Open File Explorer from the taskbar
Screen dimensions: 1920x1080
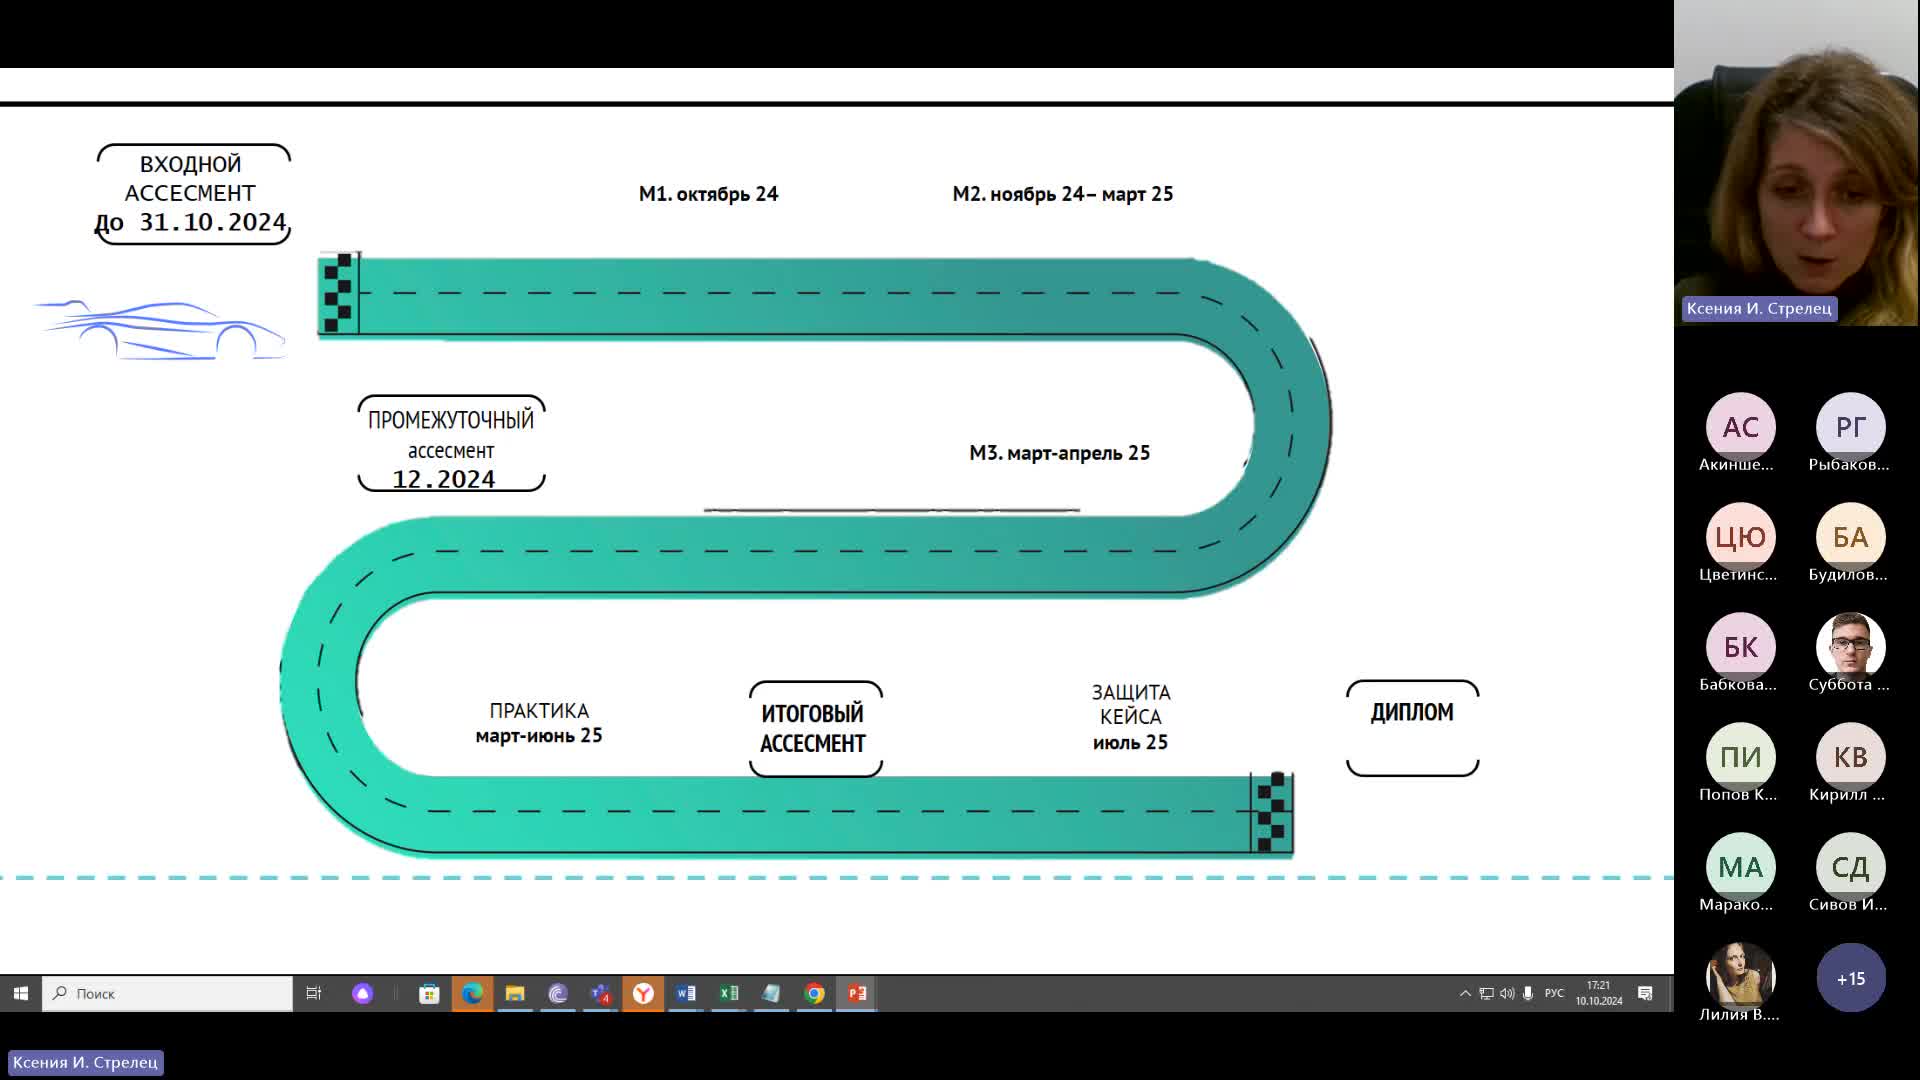coord(515,993)
